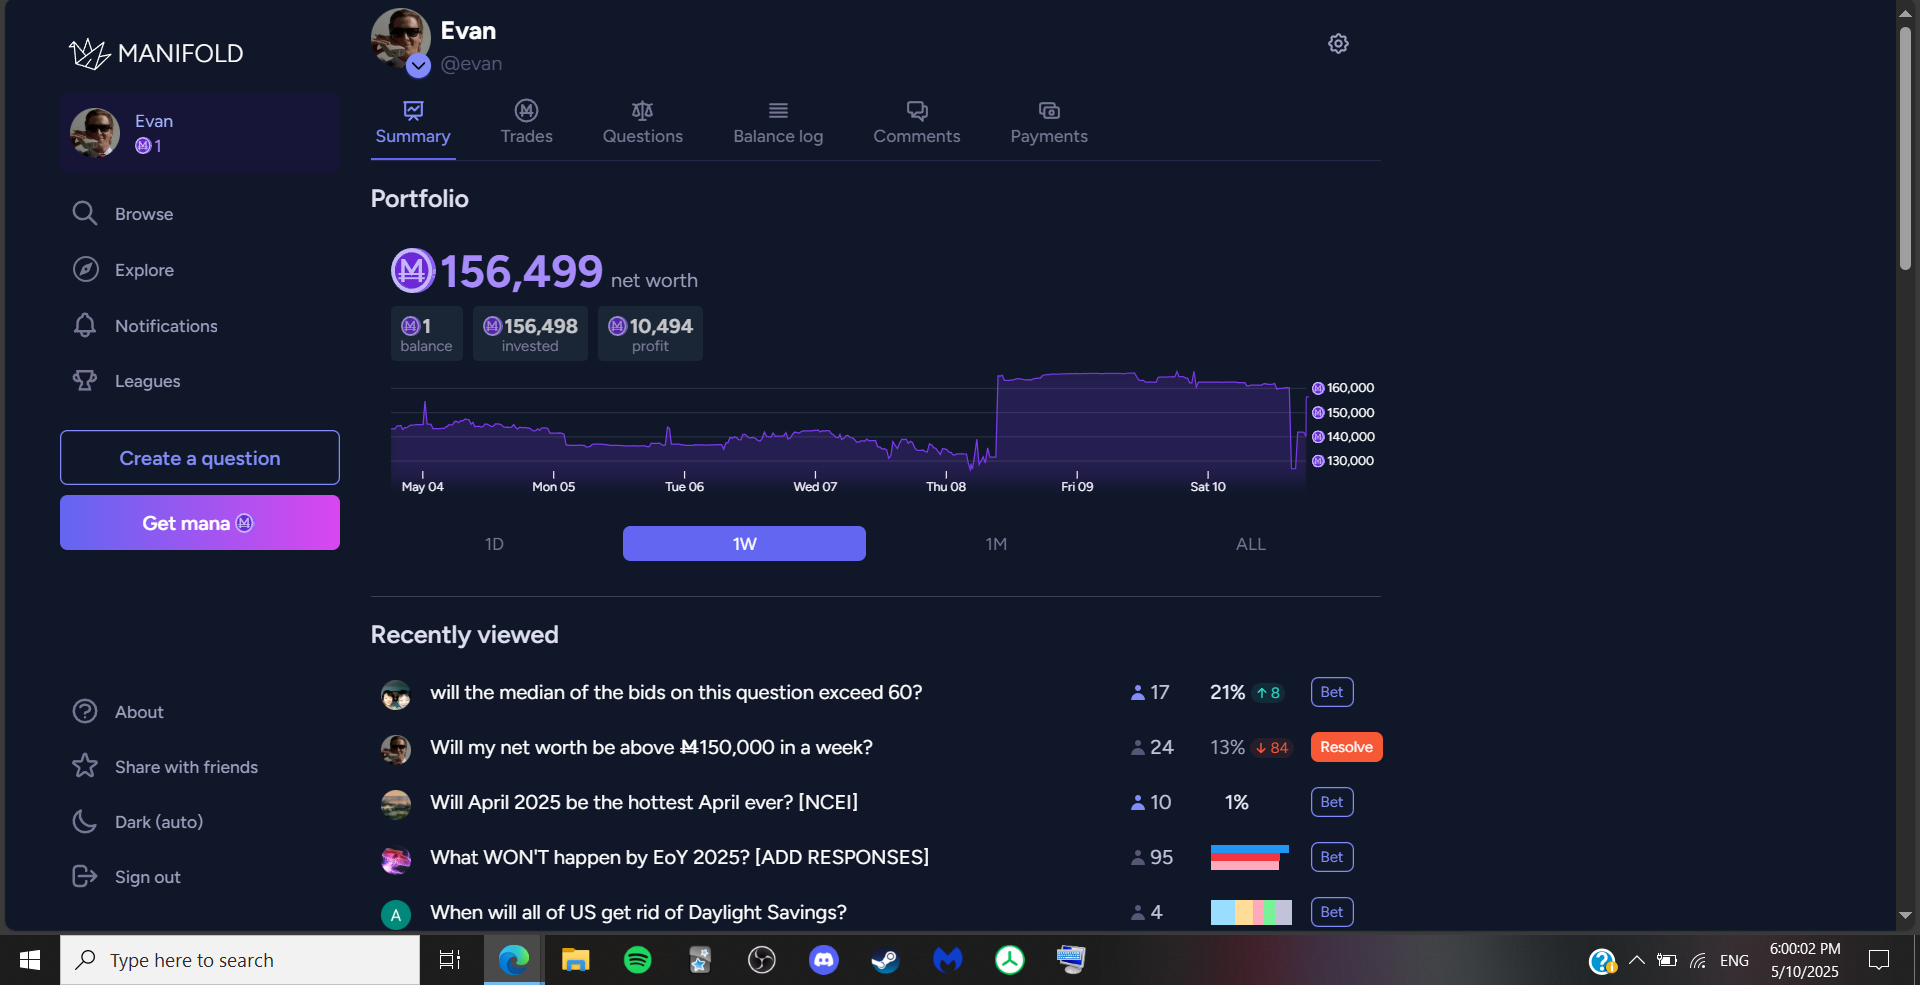The width and height of the screenshot is (1920, 985).
Task: Open Task View on the taskbar
Action: pos(450,960)
